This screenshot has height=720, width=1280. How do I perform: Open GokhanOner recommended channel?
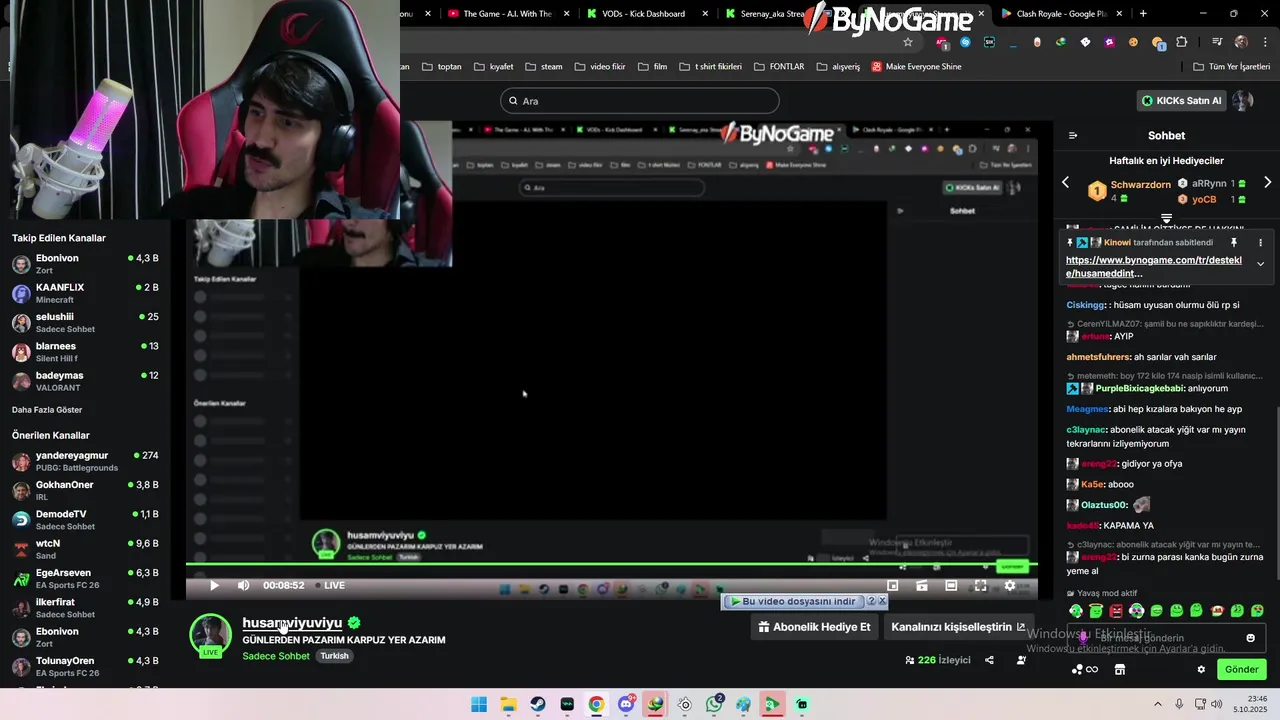[x=85, y=490]
